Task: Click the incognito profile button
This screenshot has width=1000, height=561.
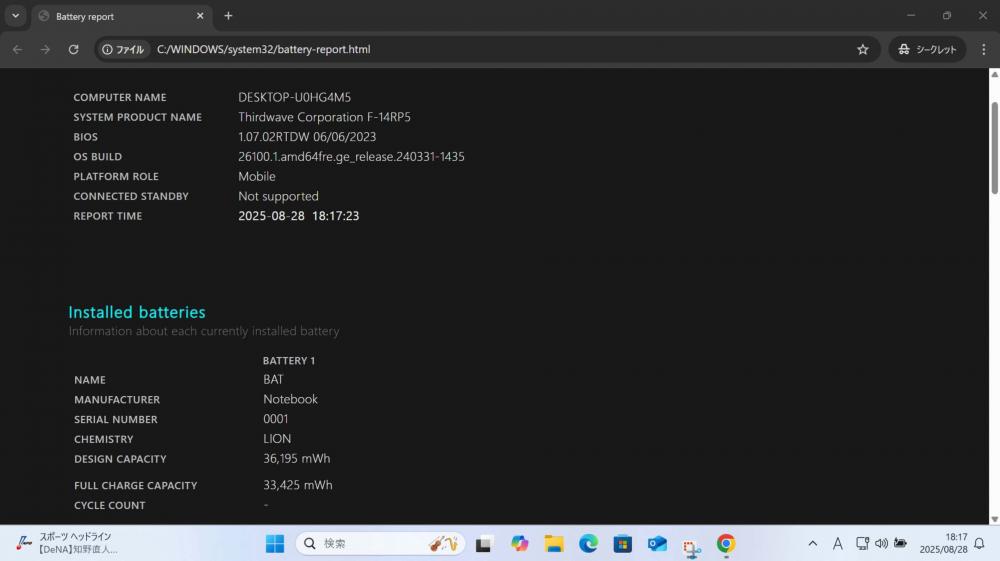Action: click(x=927, y=49)
